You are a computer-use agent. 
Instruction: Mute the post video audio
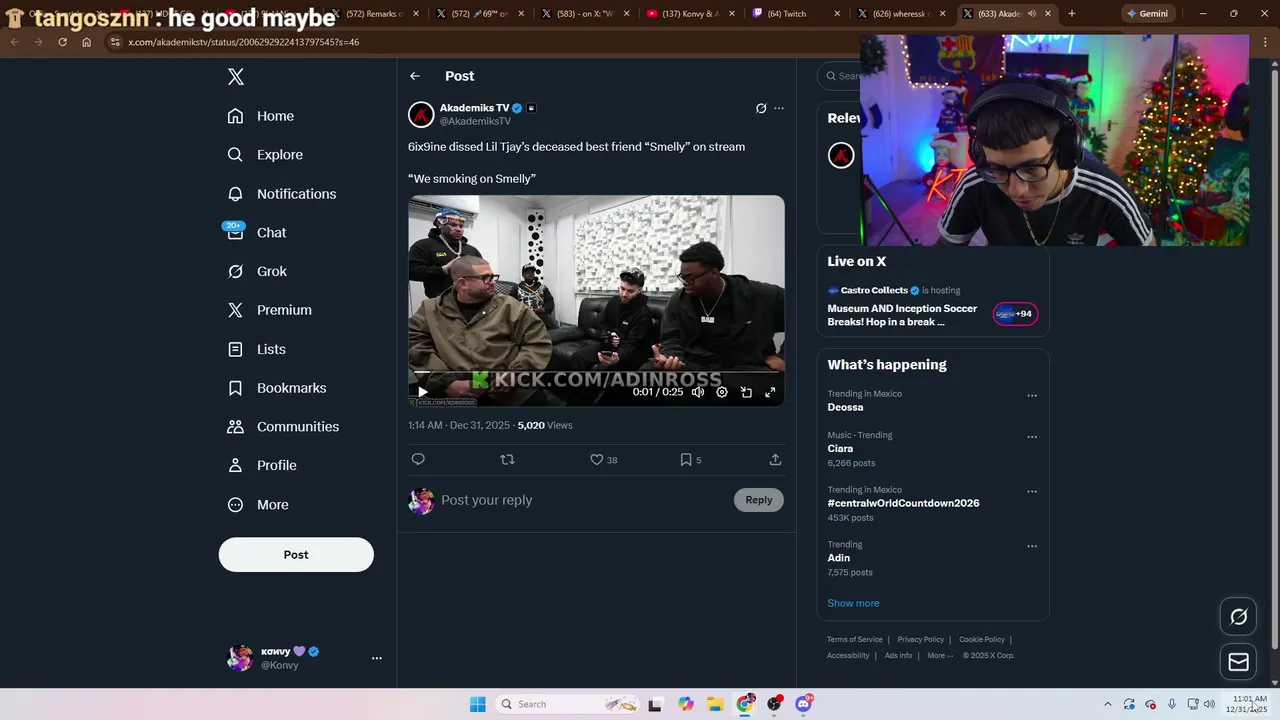[x=698, y=392]
